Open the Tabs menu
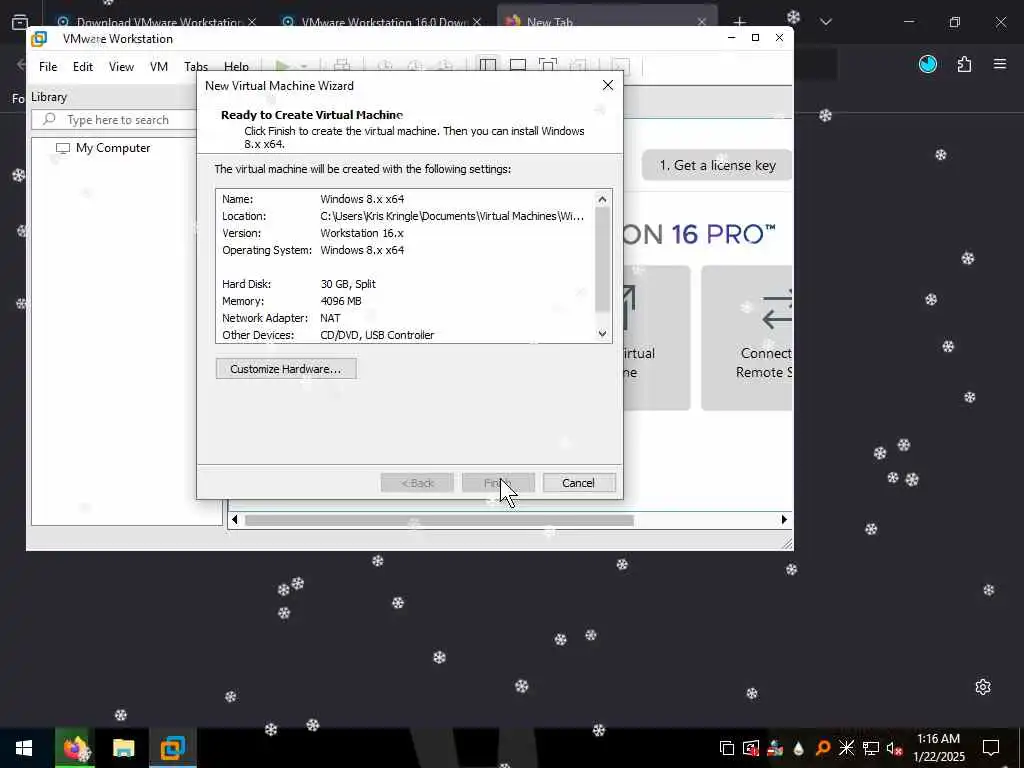 pyautogui.click(x=196, y=67)
